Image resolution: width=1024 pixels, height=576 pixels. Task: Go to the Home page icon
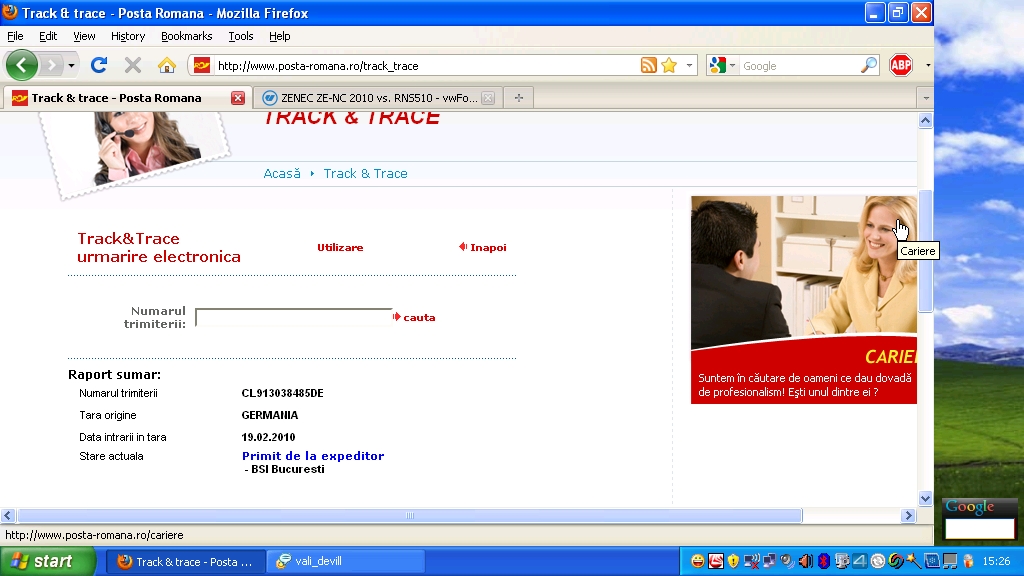tap(167, 65)
